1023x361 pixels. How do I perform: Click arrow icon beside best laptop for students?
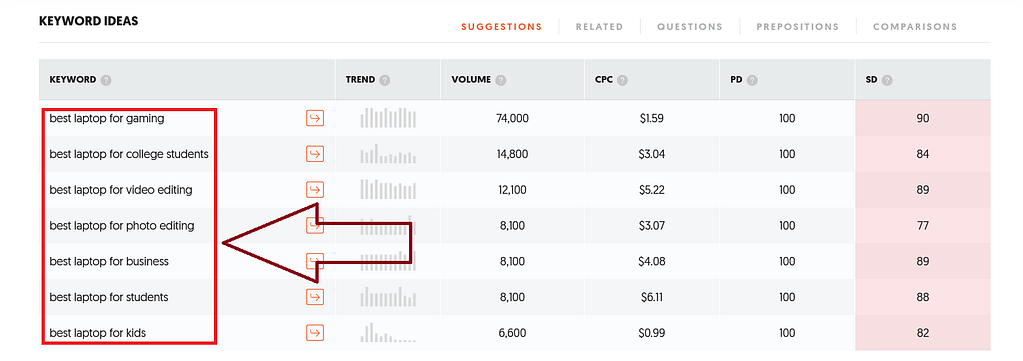(315, 297)
